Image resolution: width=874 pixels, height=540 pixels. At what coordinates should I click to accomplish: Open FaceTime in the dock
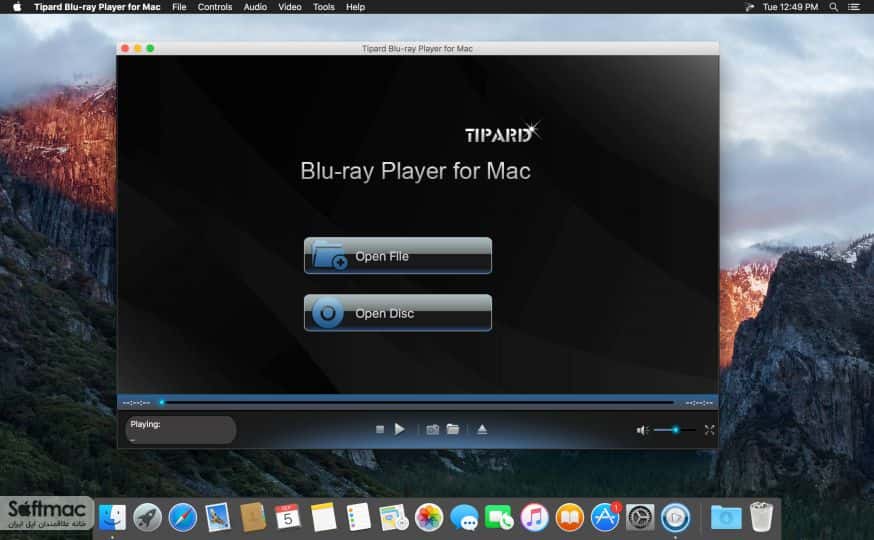pyautogui.click(x=499, y=518)
